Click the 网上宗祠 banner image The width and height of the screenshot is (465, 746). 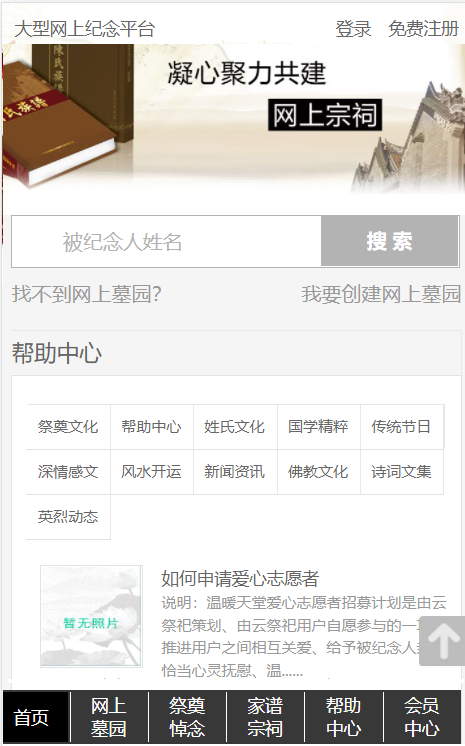[233, 119]
